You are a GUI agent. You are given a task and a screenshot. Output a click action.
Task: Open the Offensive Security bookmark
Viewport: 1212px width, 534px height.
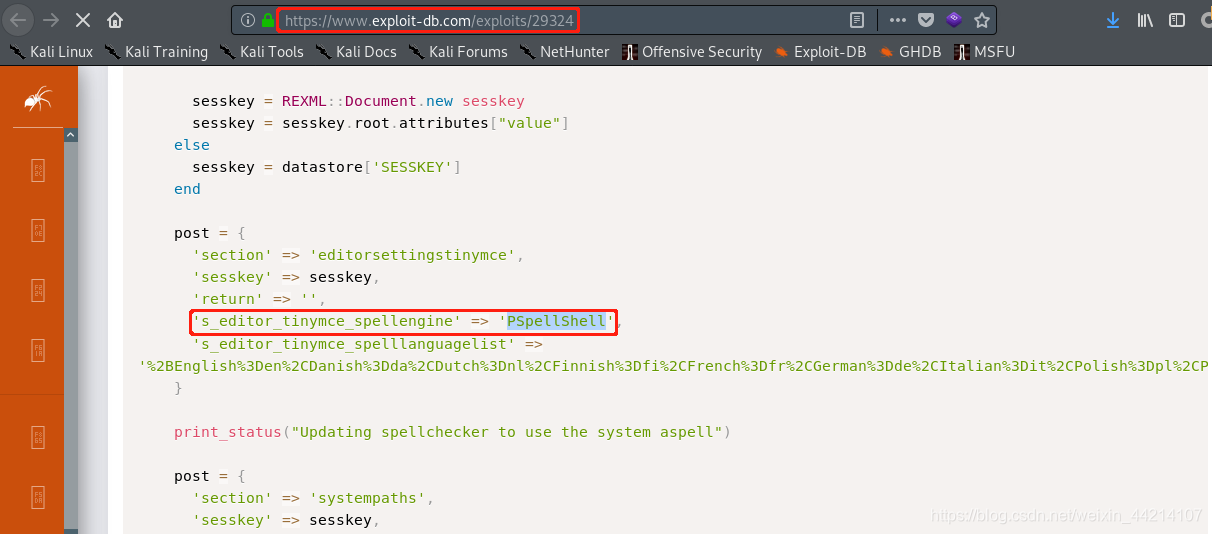coord(692,52)
